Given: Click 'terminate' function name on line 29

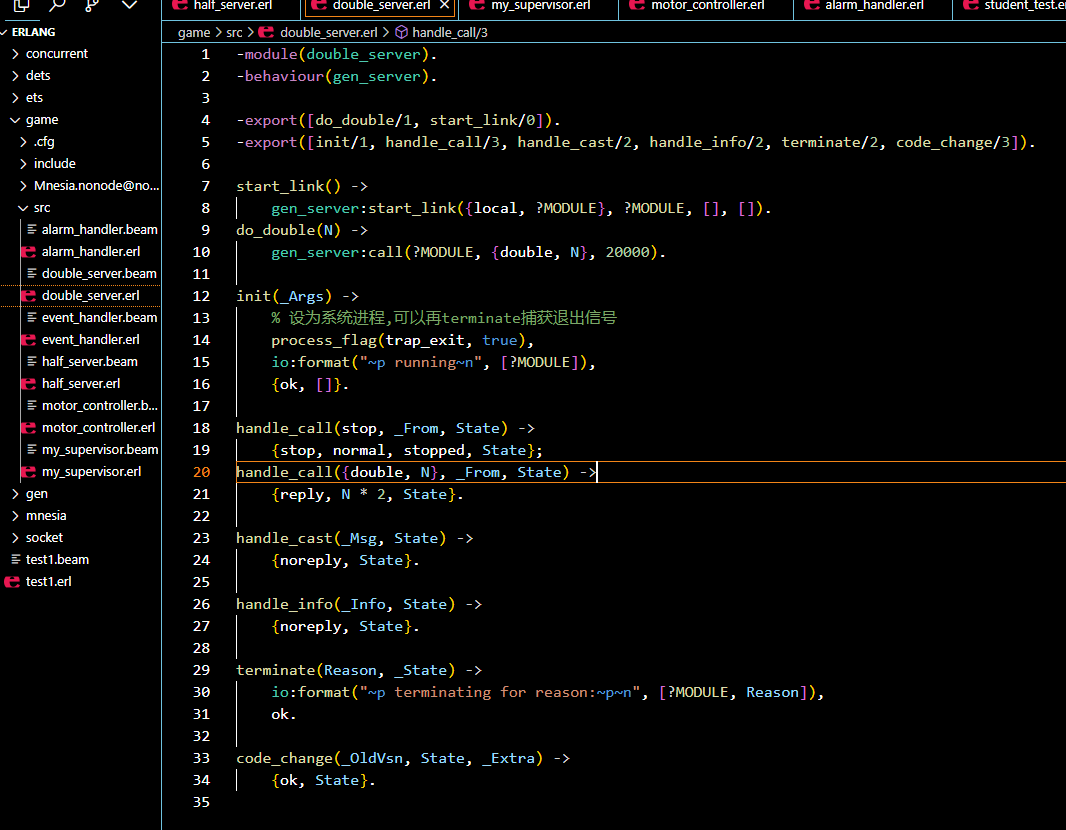Looking at the screenshot, I should [275, 670].
